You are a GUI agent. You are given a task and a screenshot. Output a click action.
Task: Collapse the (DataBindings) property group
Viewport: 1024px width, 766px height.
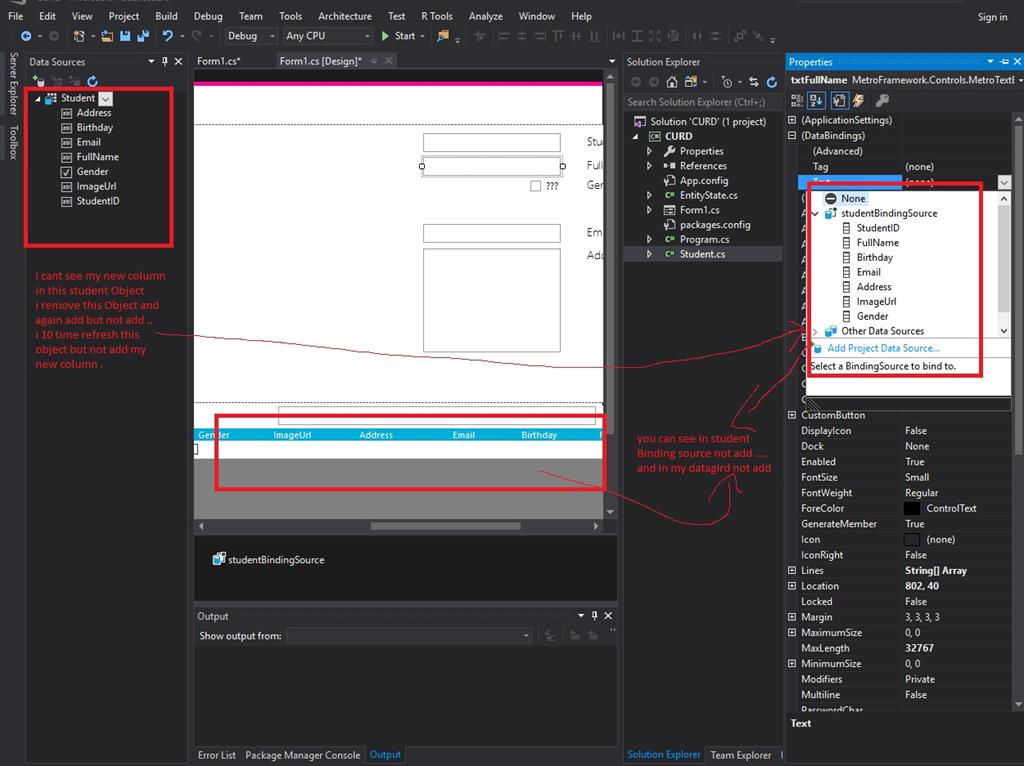[792, 136]
